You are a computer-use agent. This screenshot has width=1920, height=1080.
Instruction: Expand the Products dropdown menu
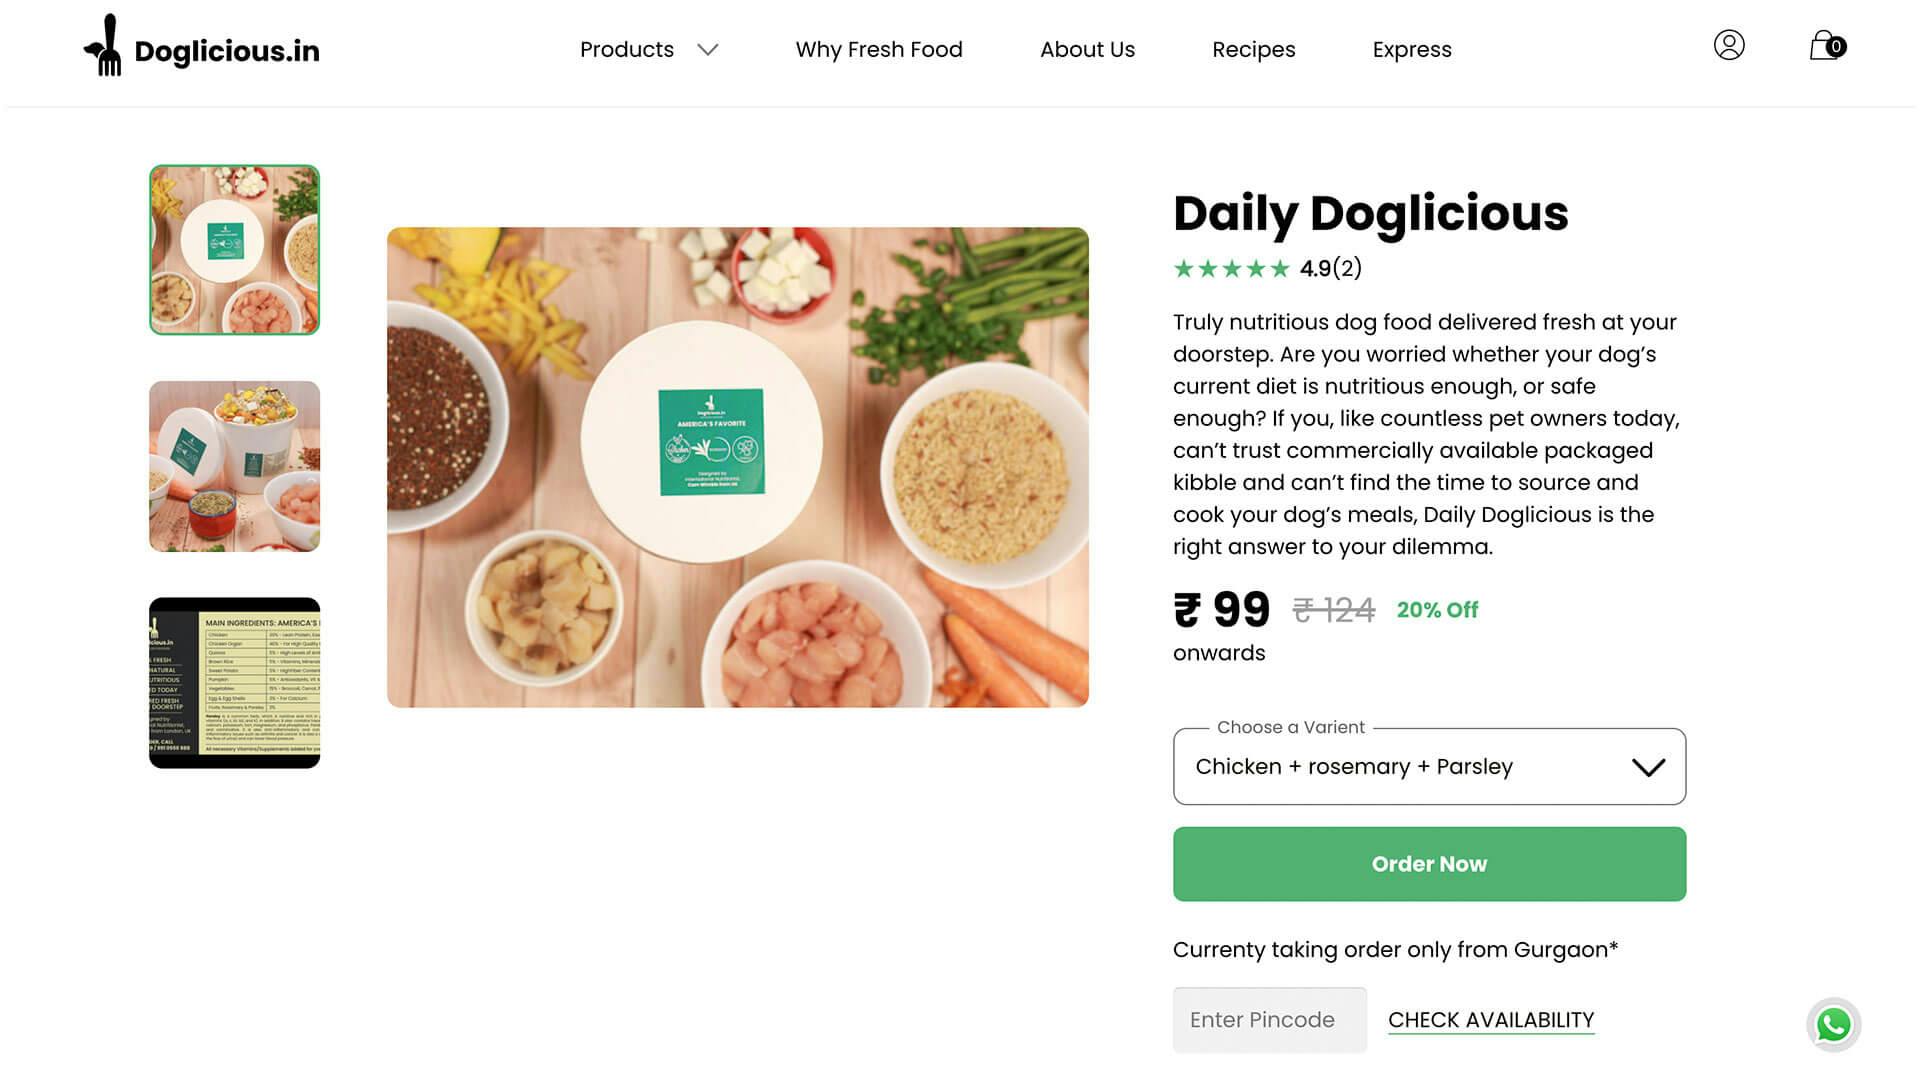click(648, 49)
